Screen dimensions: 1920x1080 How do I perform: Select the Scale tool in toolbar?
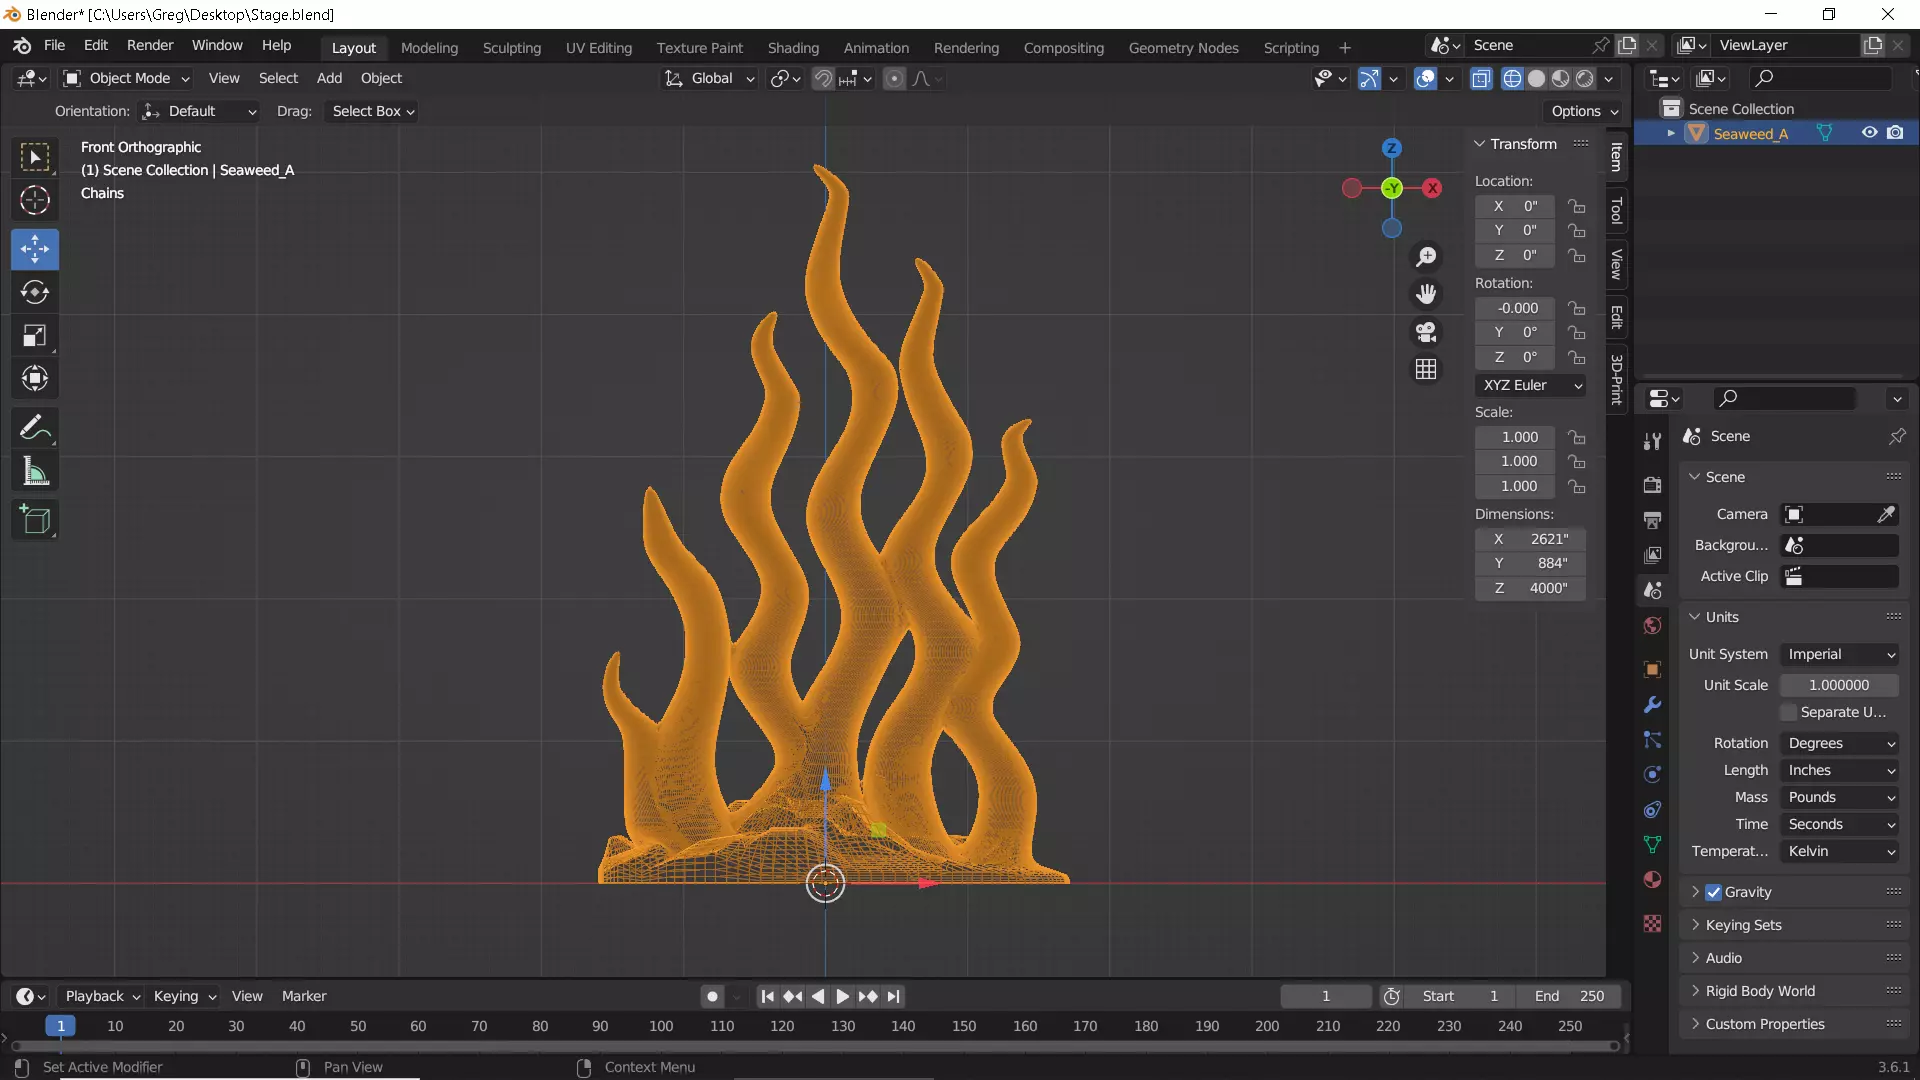coord(35,335)
